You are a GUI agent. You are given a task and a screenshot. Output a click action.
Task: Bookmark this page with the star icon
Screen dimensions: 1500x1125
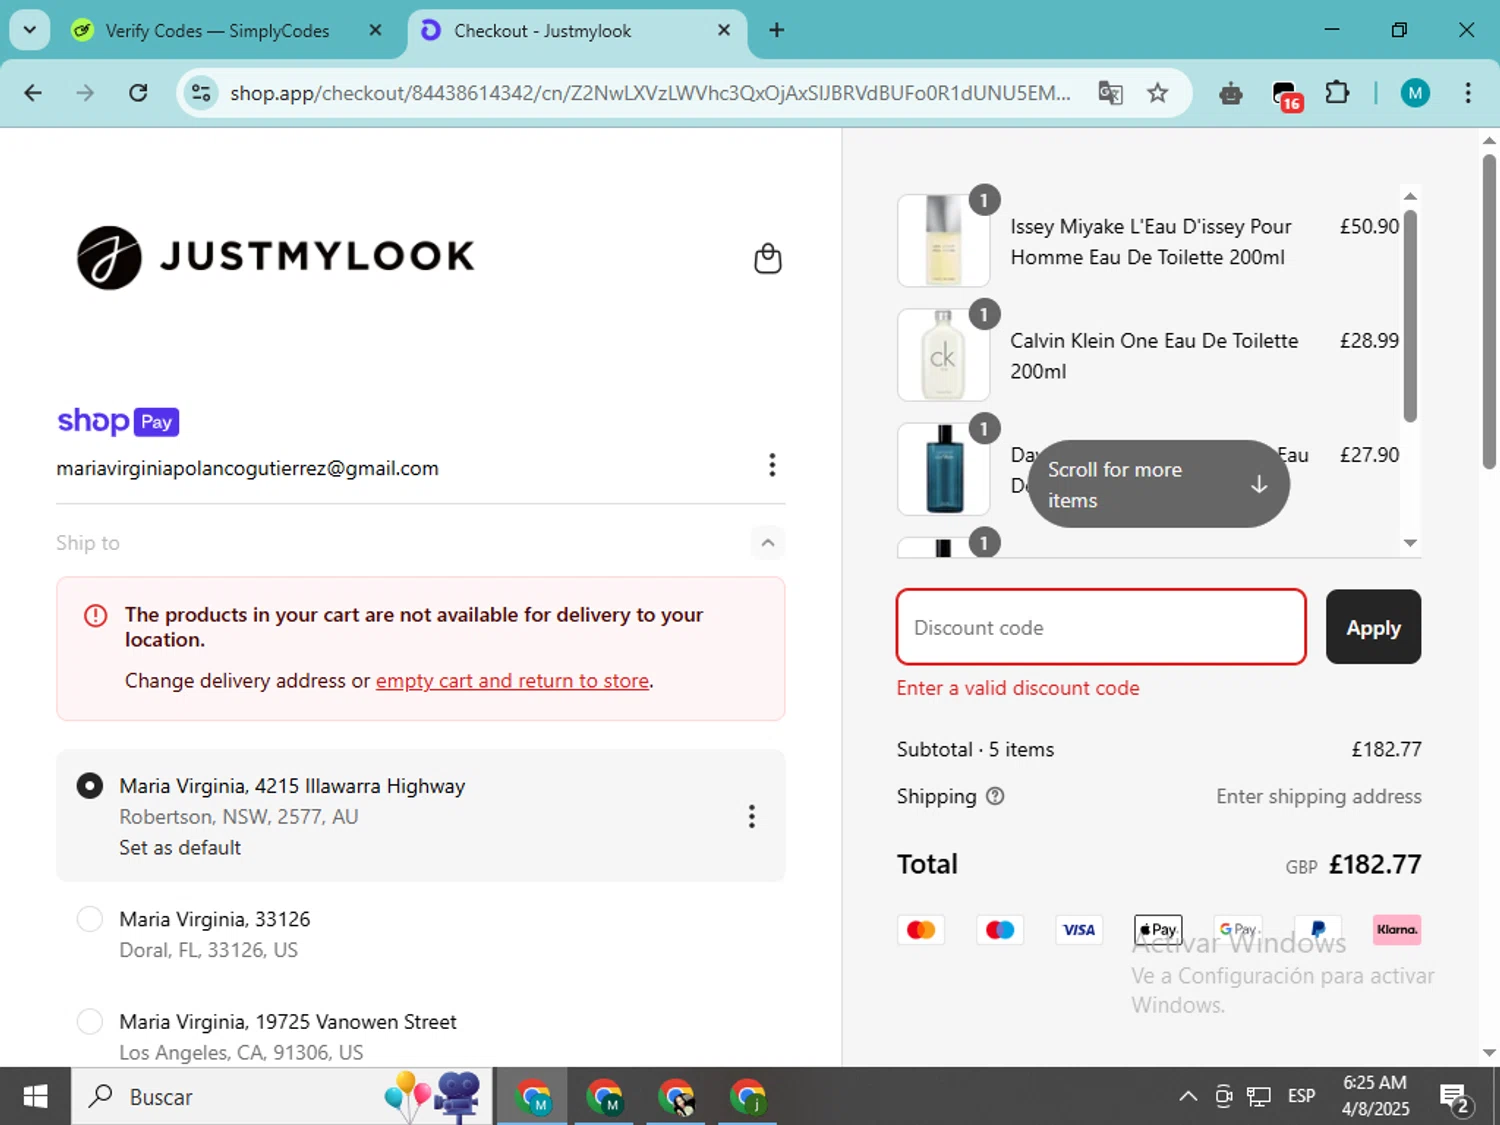1157,93
